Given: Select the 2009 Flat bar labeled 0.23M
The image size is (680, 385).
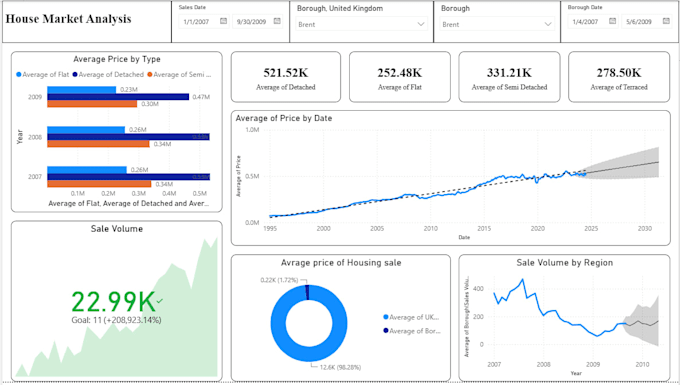Looking at the screenshot, I should (x=82, y=90).
